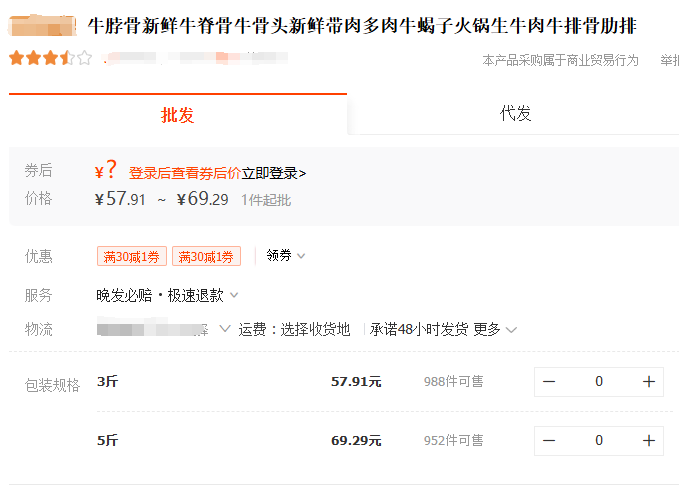Viewport: 679px width, 485px height.
Task: Select shipping destination via 选择收货地
Action: point(316,329)
